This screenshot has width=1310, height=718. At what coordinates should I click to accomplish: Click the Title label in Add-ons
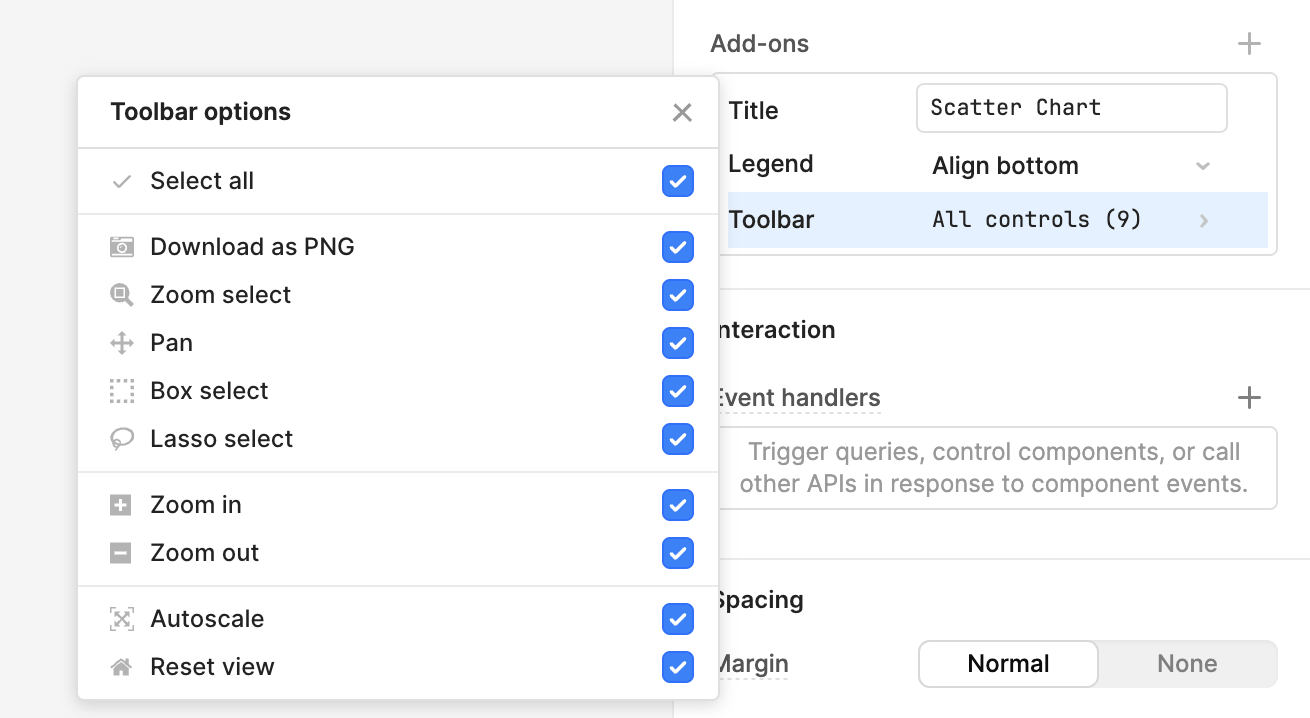click(754, 111)
